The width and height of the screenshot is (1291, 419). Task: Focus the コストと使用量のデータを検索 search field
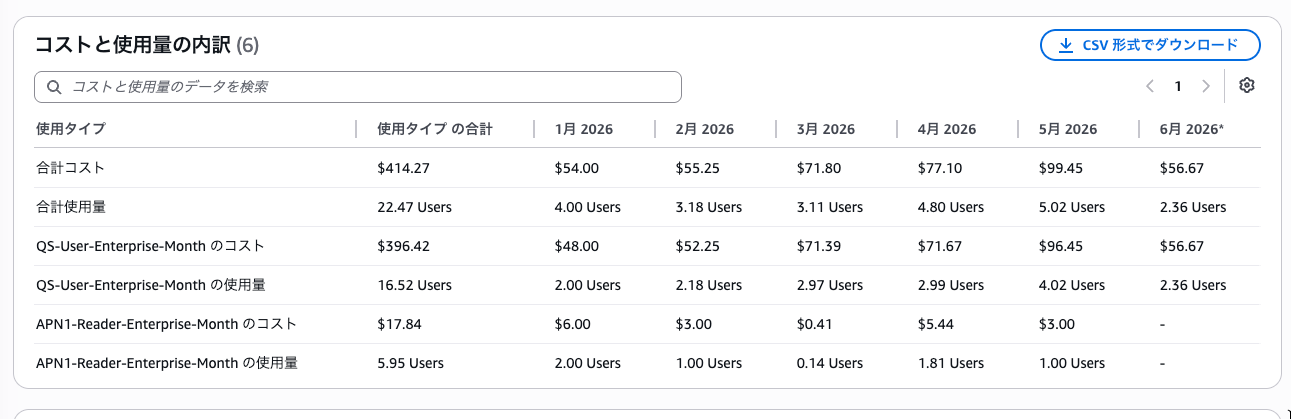pos(358,87)
